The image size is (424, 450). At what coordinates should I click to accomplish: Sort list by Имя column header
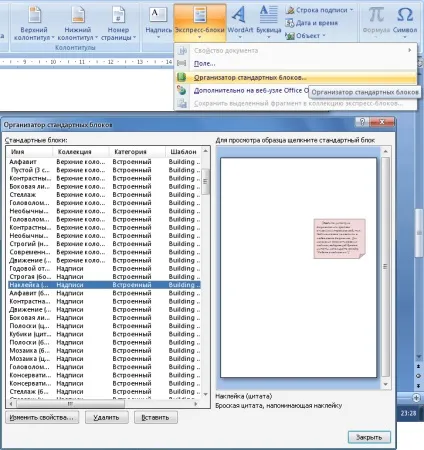[x=29, y=152]
